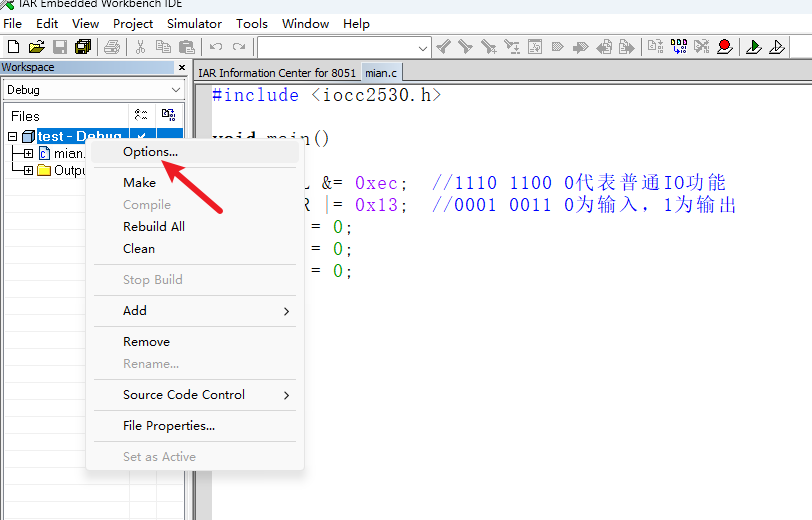Click the Files column header
This screenshot has width=812, height=520.
coord(67,116)
